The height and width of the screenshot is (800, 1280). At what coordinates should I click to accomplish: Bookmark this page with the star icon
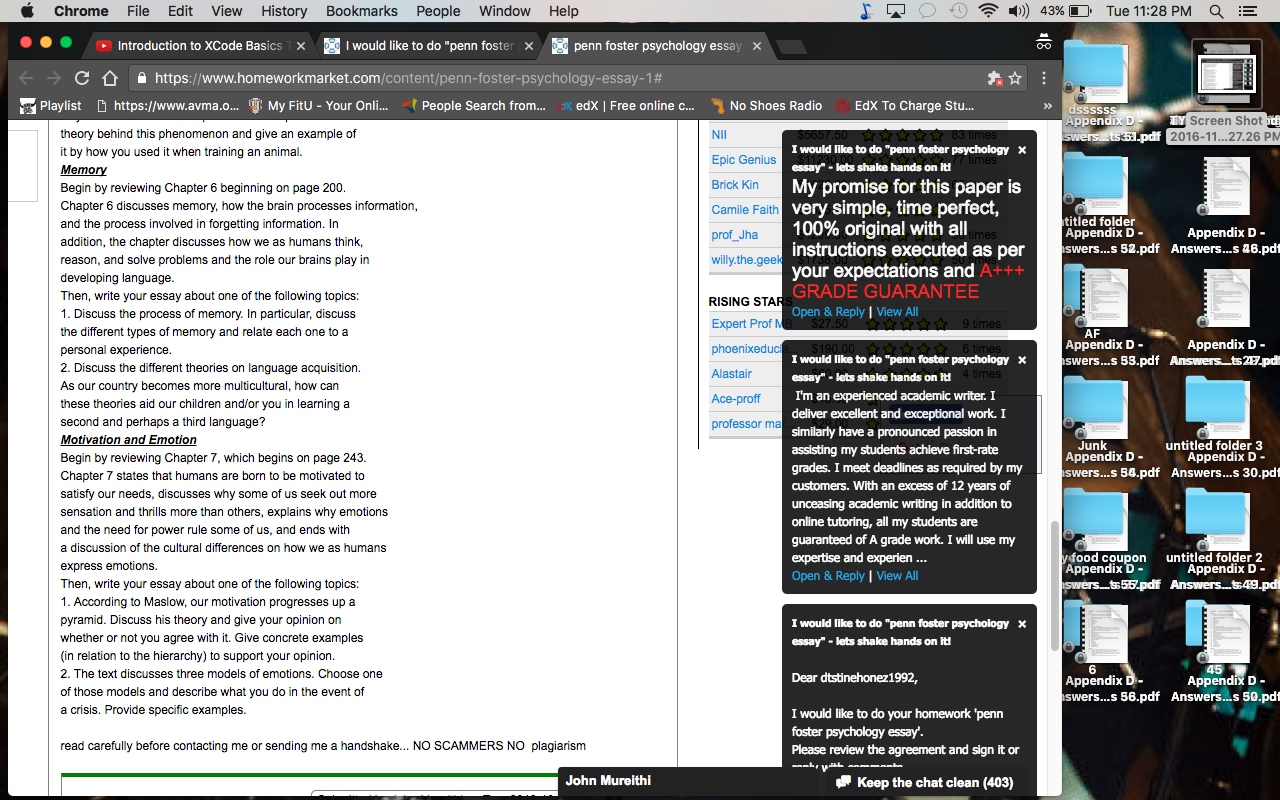coord(1015,78)
